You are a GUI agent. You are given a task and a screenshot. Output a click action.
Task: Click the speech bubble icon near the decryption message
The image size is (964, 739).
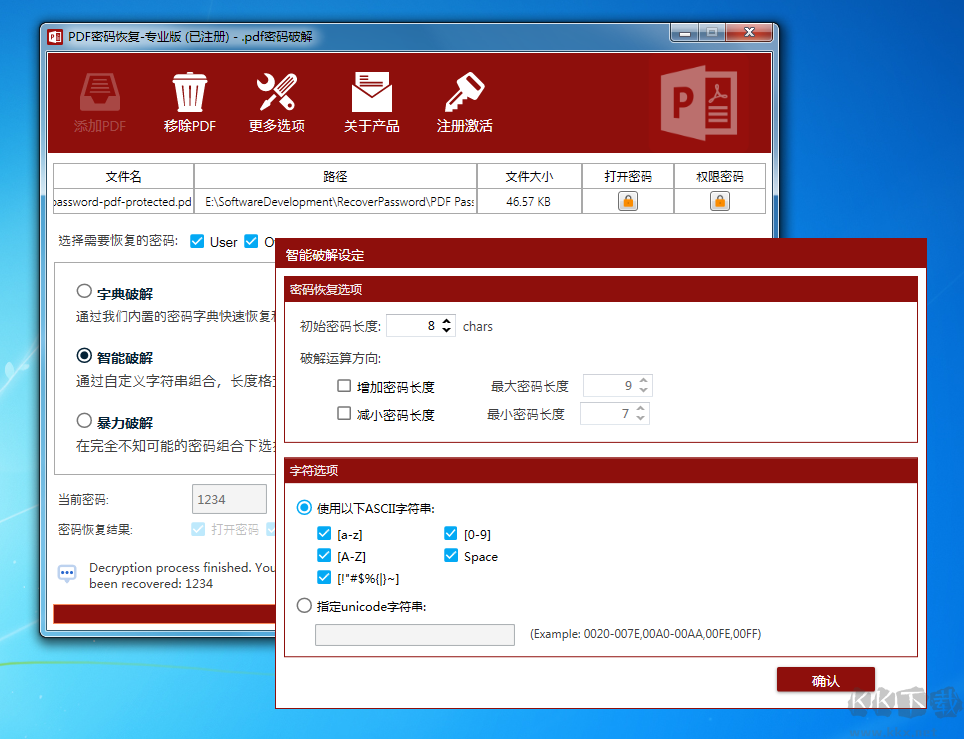pyautogui.click(x=66, y=574)
